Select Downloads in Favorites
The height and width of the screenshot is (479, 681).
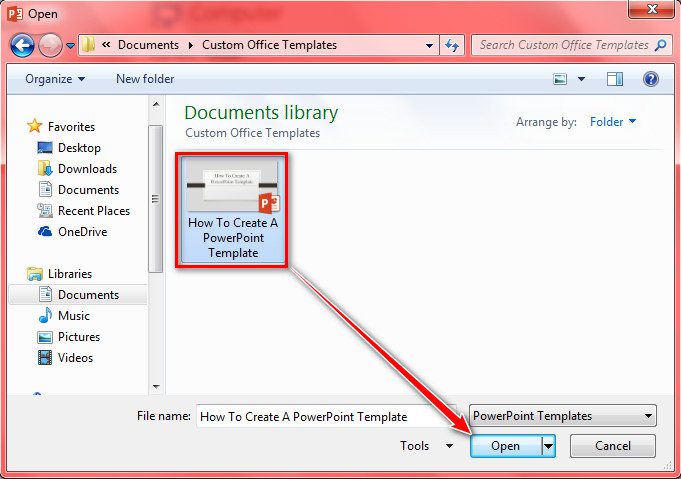(x=87, y=168)
